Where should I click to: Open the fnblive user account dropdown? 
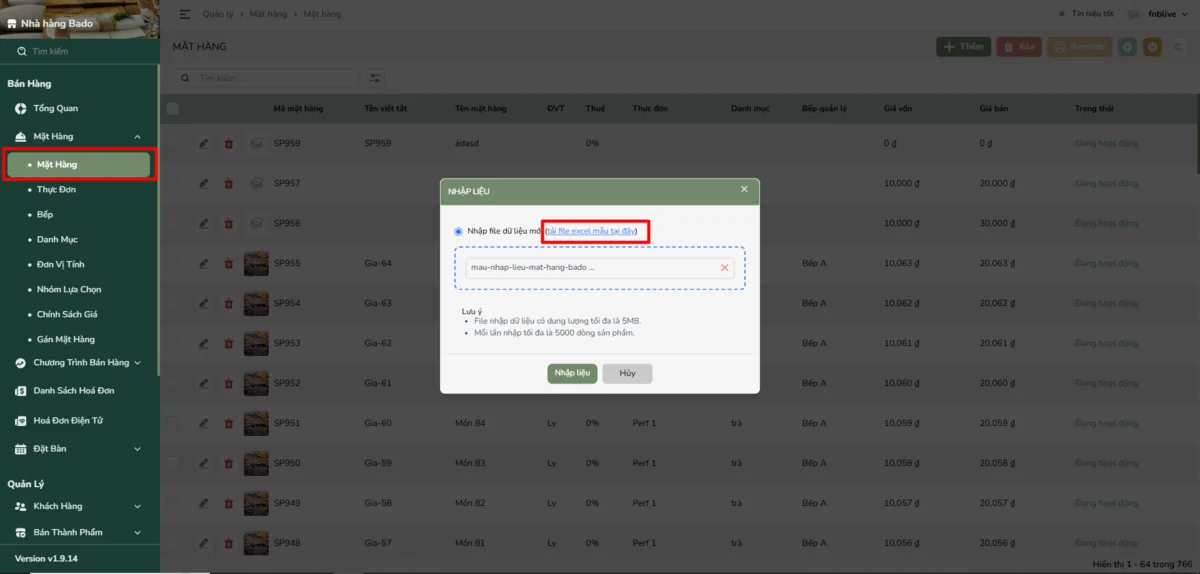(1165, 14)
